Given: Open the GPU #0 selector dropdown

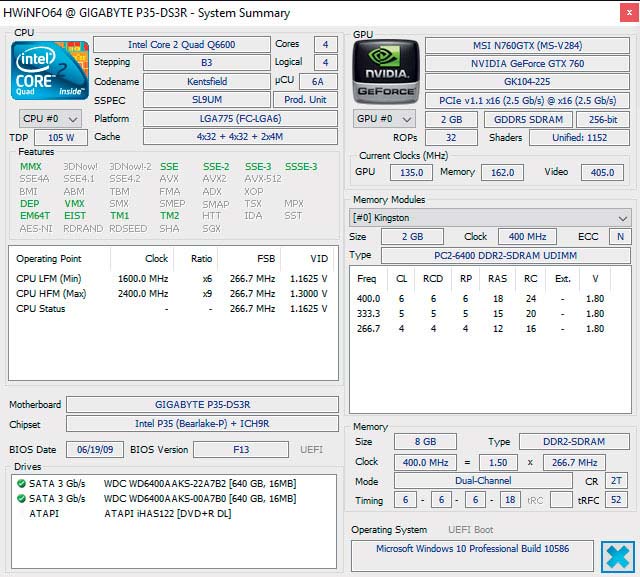Looking at the screenshot, I should pyautogui.click(x=384, y=119).
